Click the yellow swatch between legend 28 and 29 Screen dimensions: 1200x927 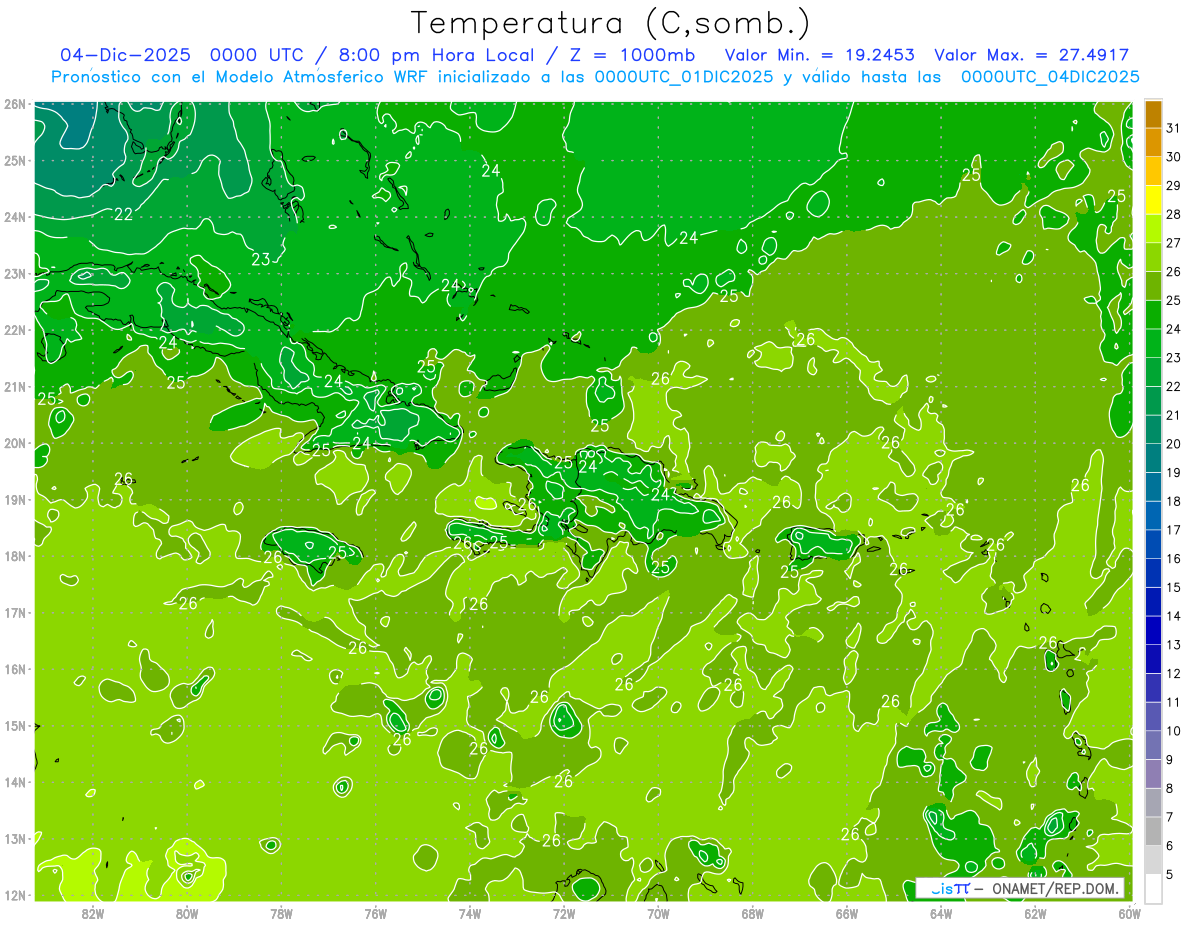(x=1153, y=200)
